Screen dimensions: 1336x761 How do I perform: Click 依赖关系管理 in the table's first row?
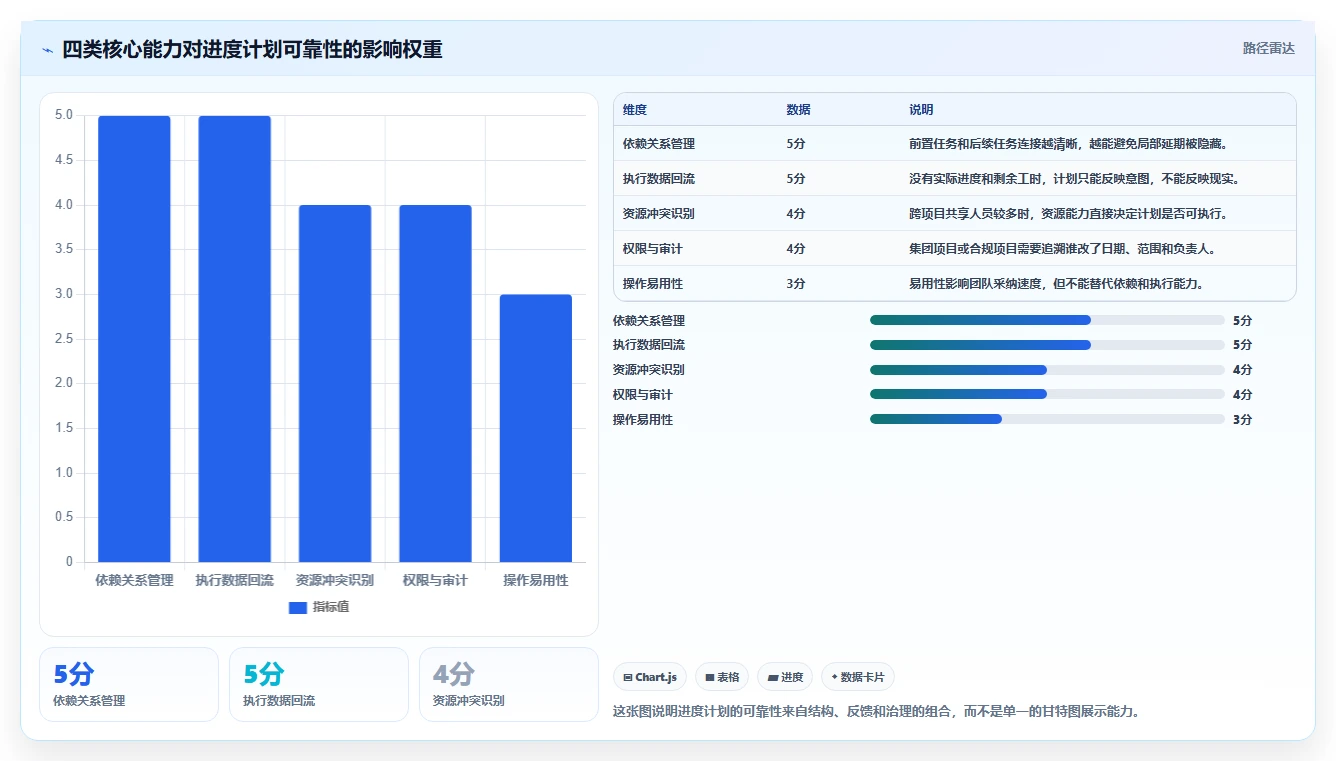click(x=659, y=143)
